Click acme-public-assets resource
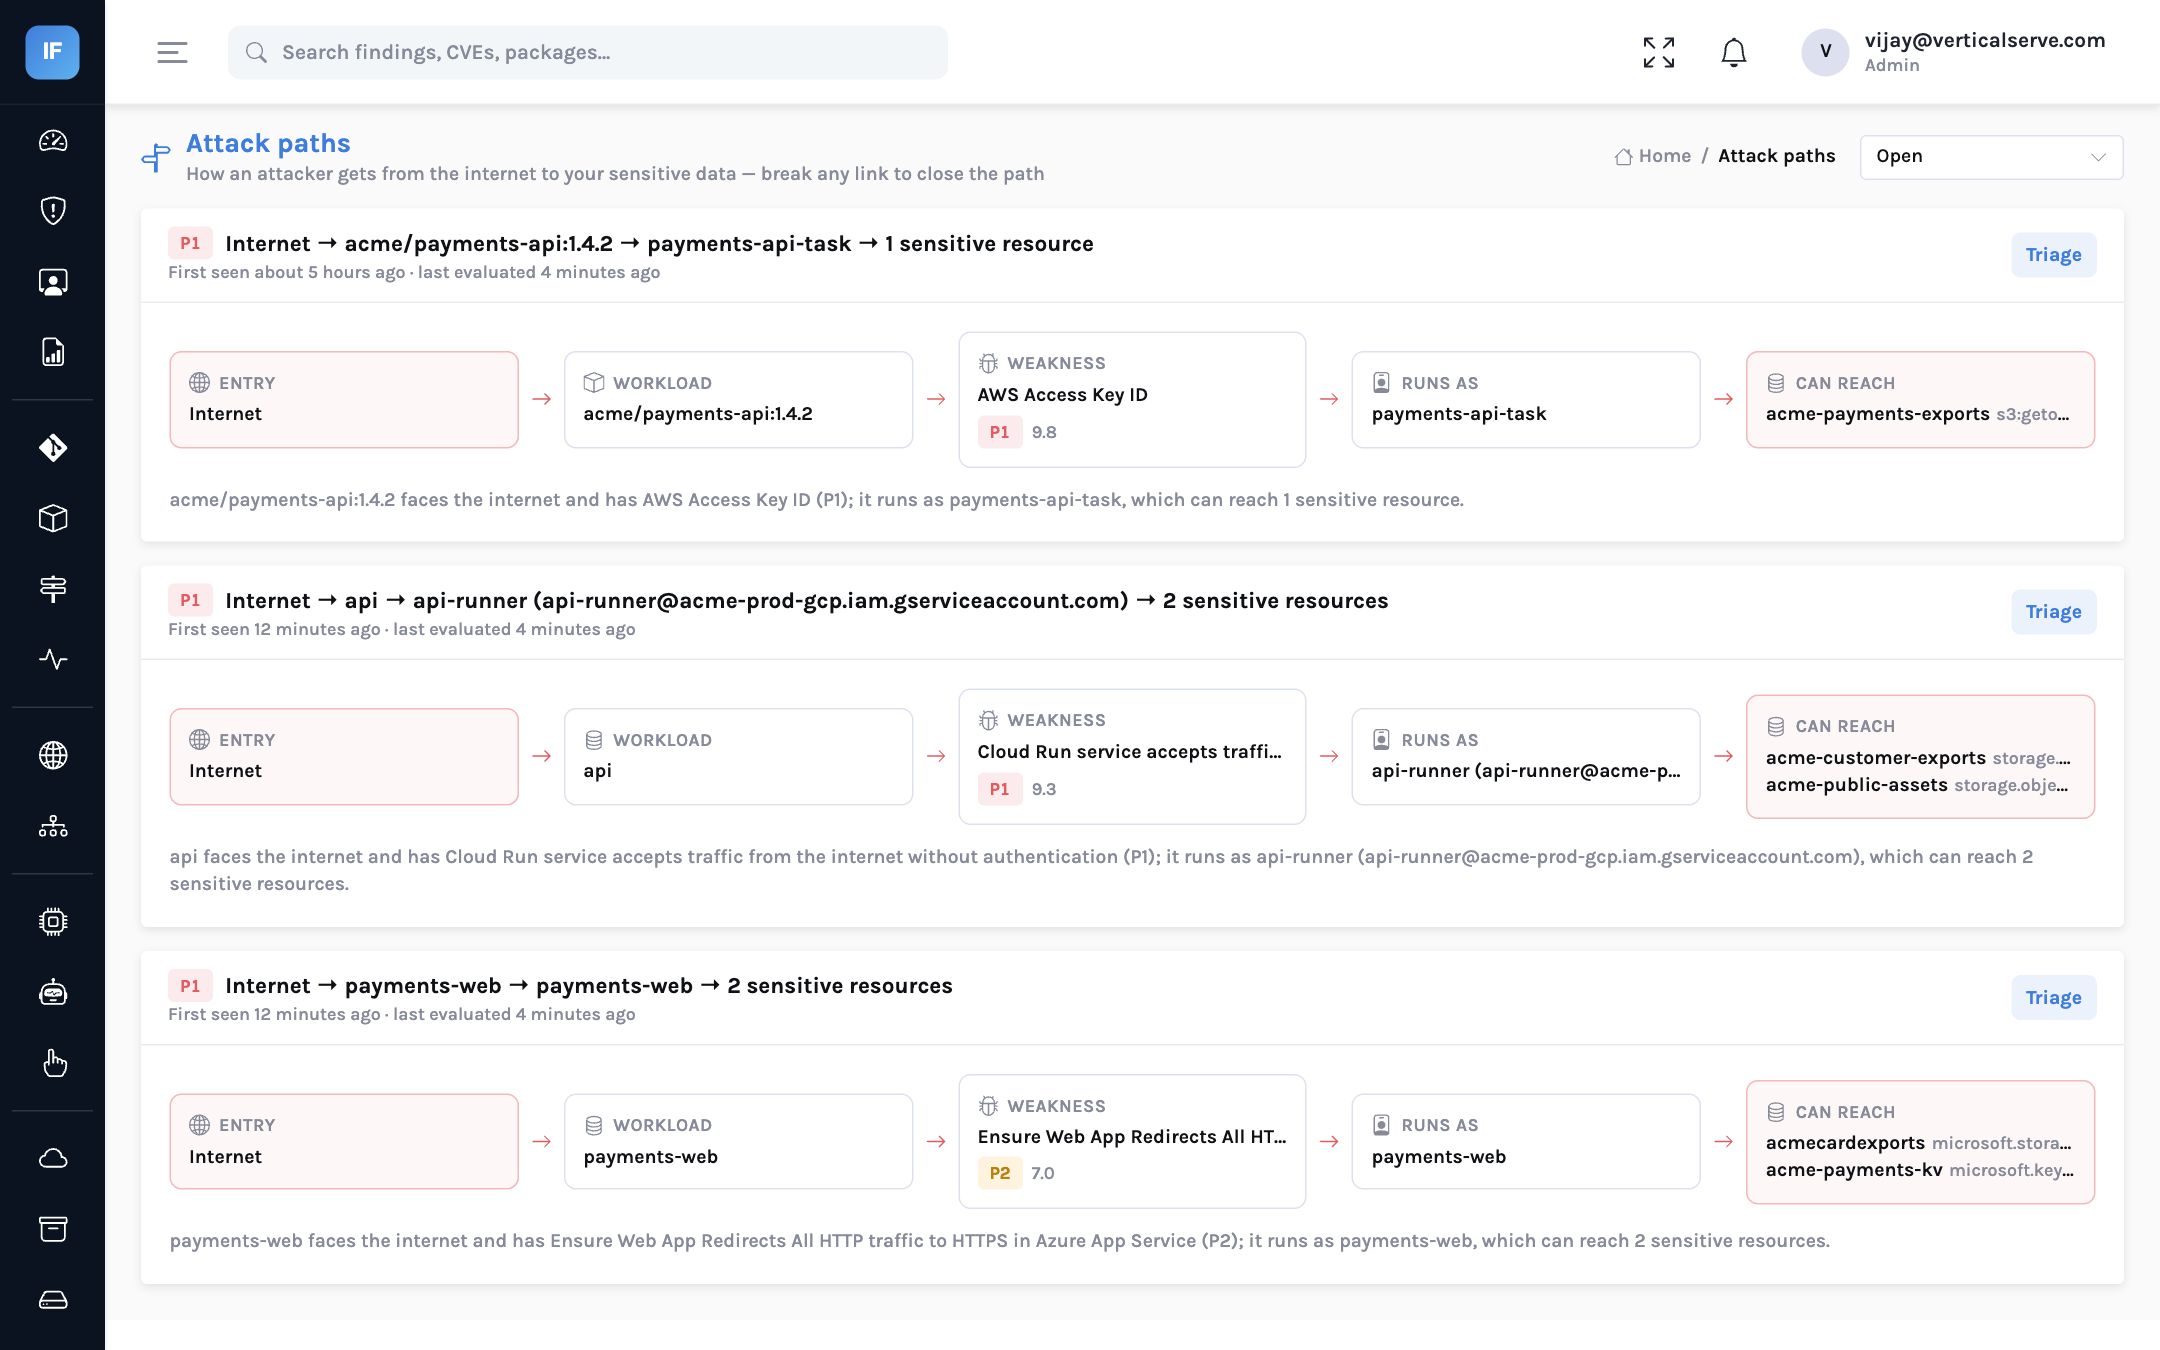The width and height of the screenshot is (2160, 1350). click(1856, 785)
